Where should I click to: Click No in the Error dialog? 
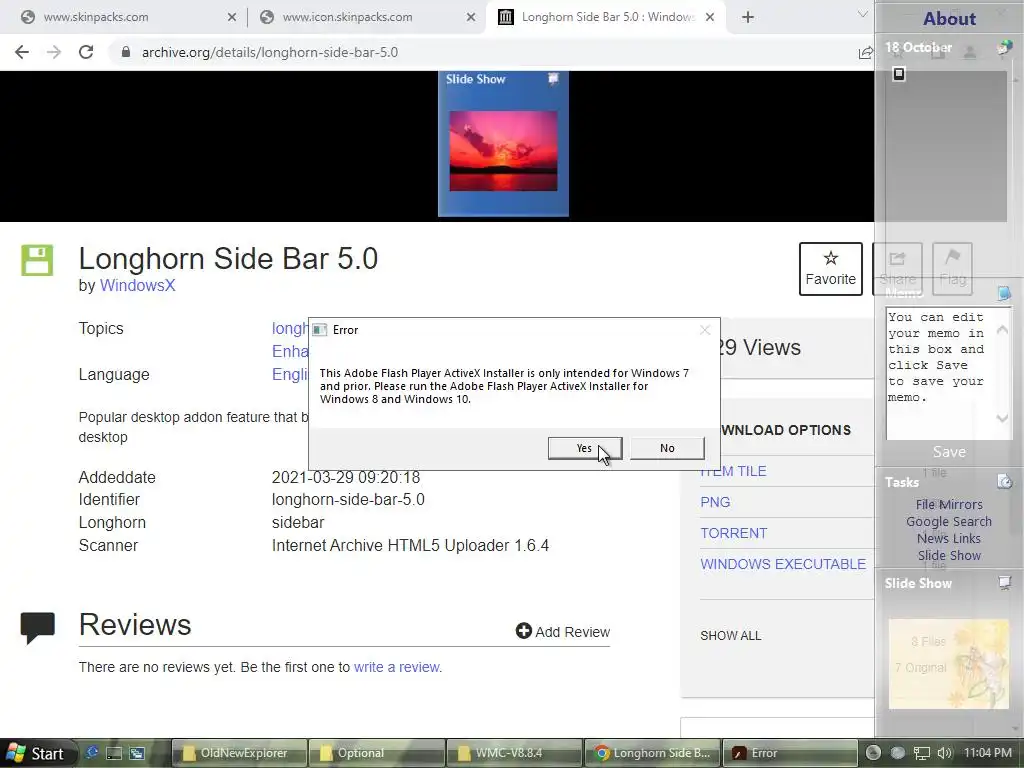click(x=667, y=448)
